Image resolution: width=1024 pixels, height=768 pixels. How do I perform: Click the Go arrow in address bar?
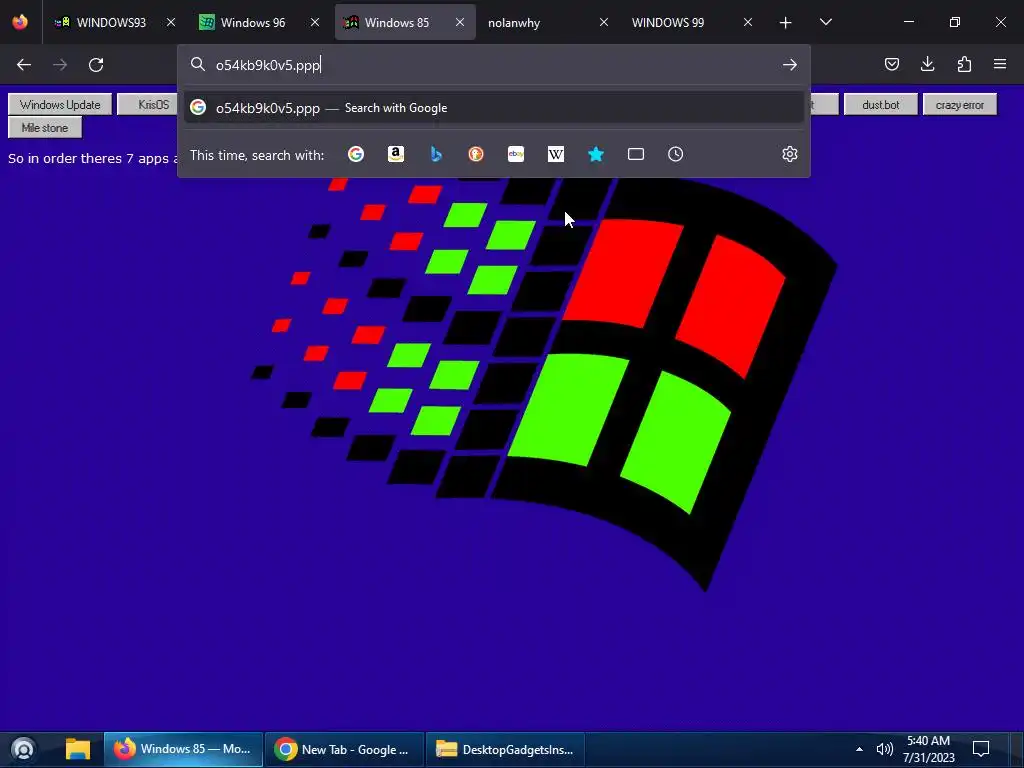[x=790, y=65]
